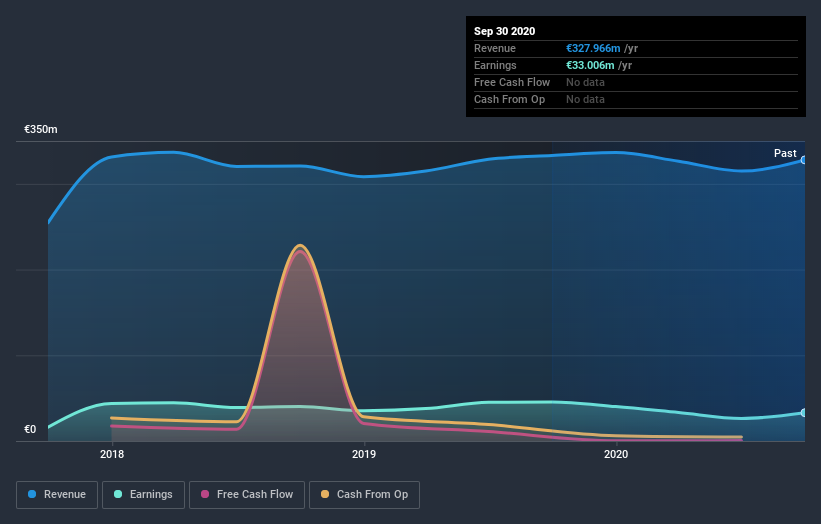Click the peak of the Cash From Op spike
The image size is (821, 524).
coord(300,245)
